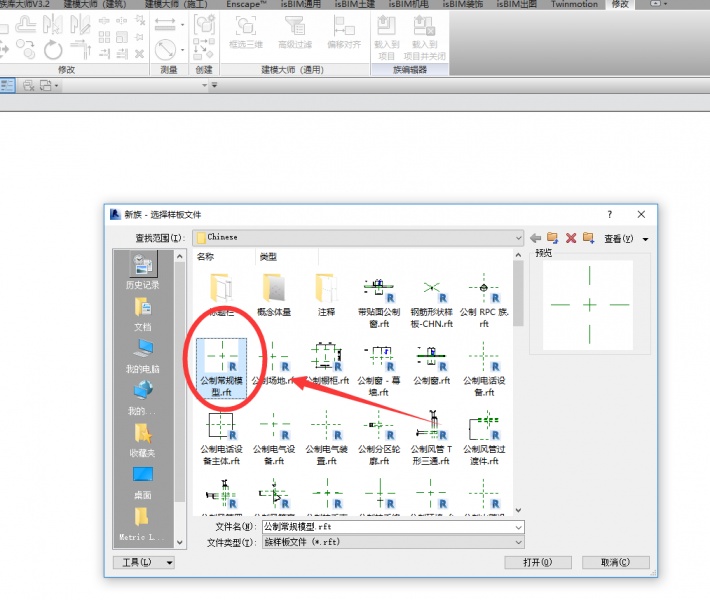Click the 名称 column header
This screenshot has height=600, width=710.
pyautogui.click(x=206, y=257)
